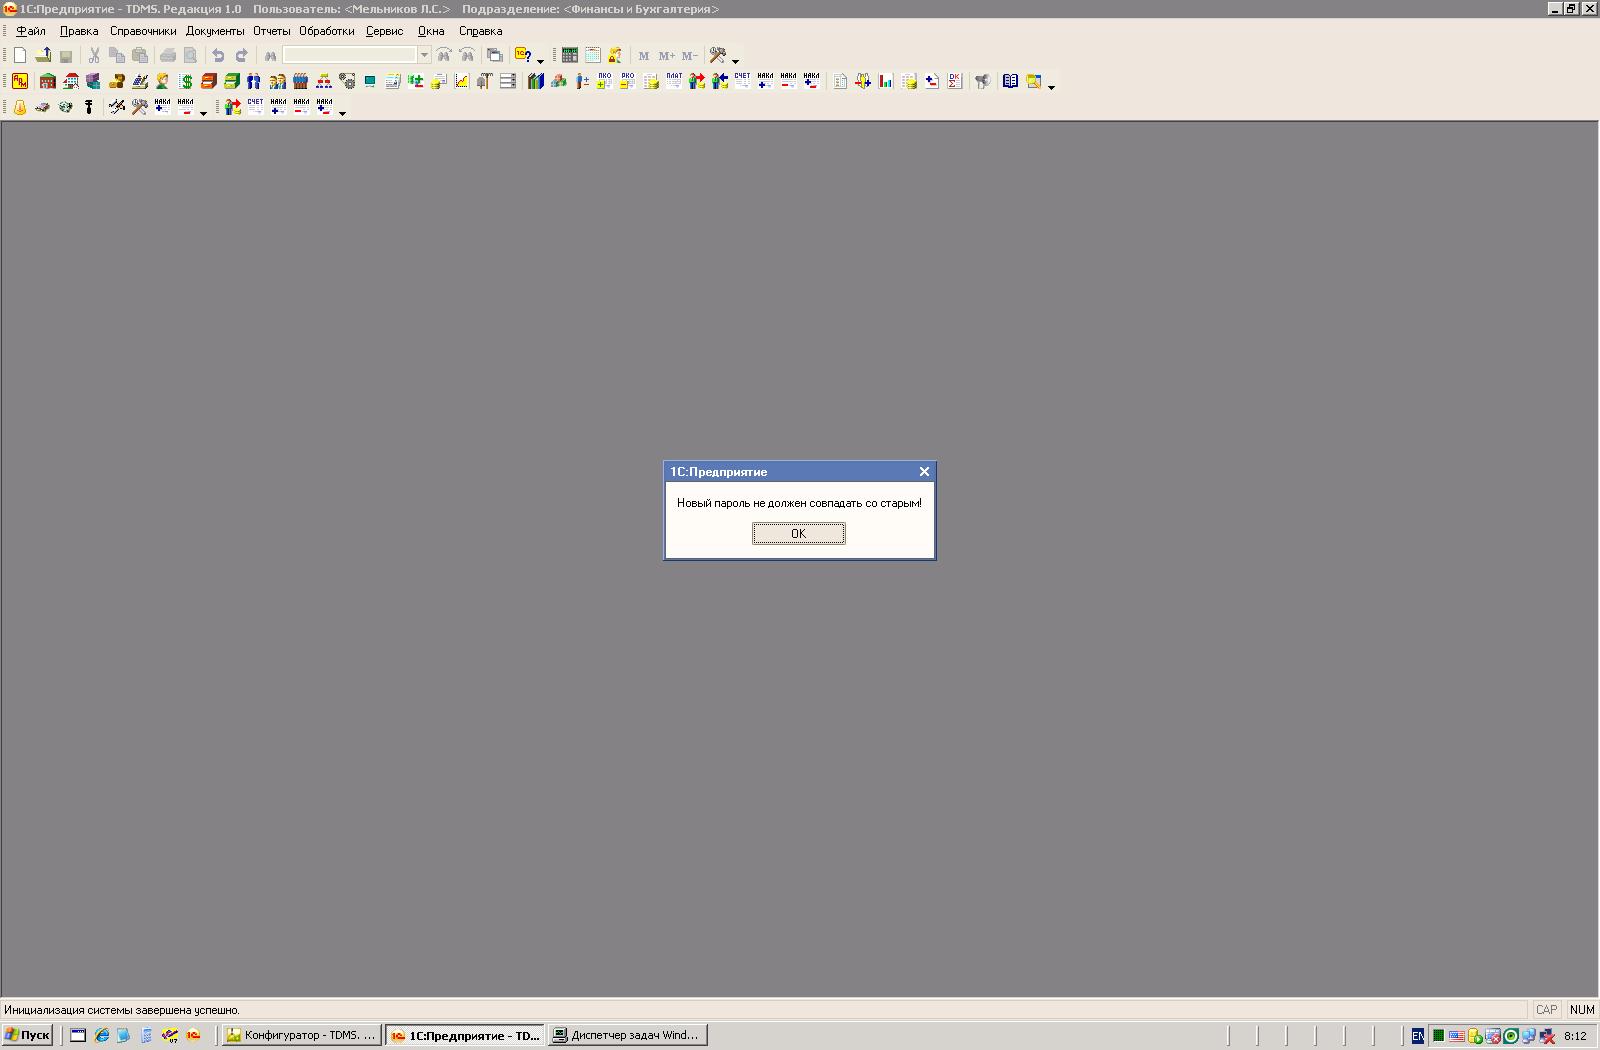Open the Отчеты menu

(272, 31)
